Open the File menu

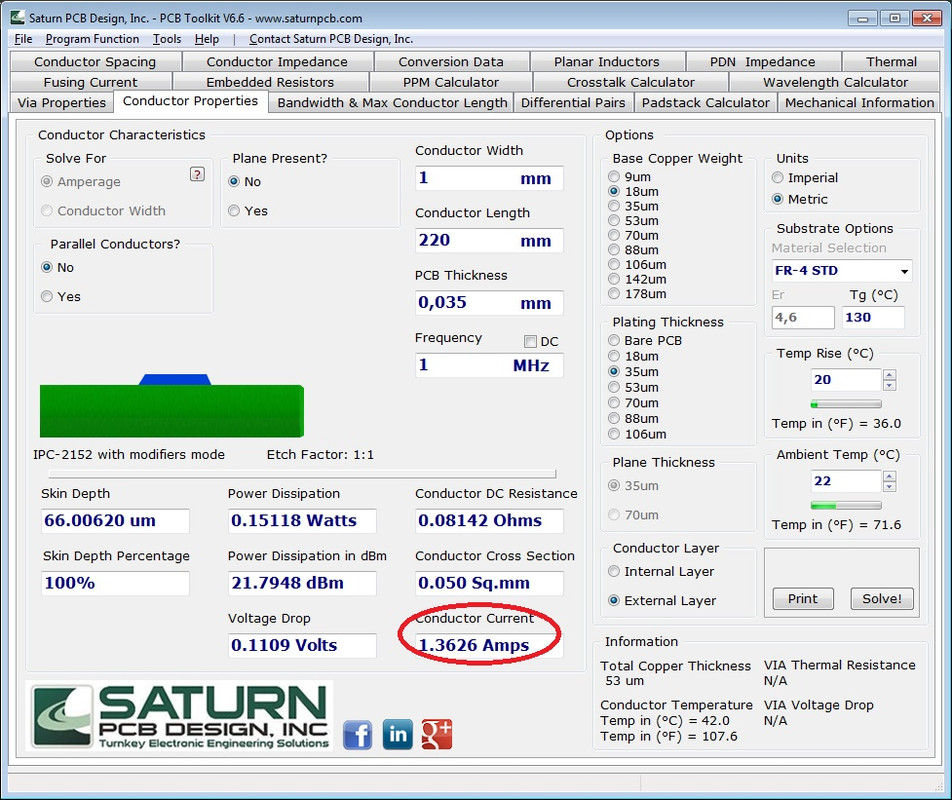(23, 39)
